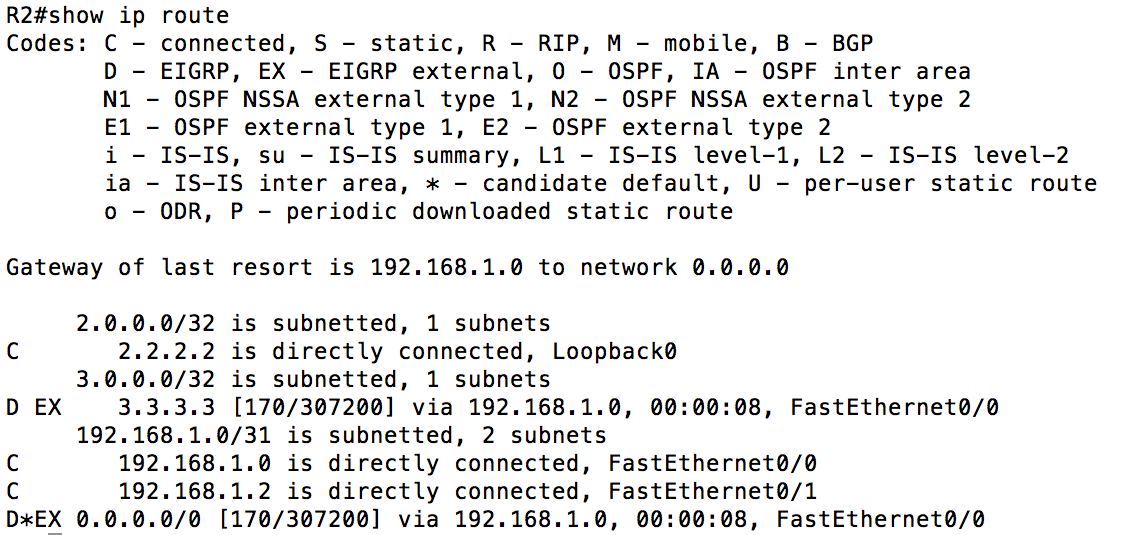Click the IS-IS summary codes line
Image resolution: width=1130 pixels, height=535 pixels.
pyautogui.click(x=586, y=156)
